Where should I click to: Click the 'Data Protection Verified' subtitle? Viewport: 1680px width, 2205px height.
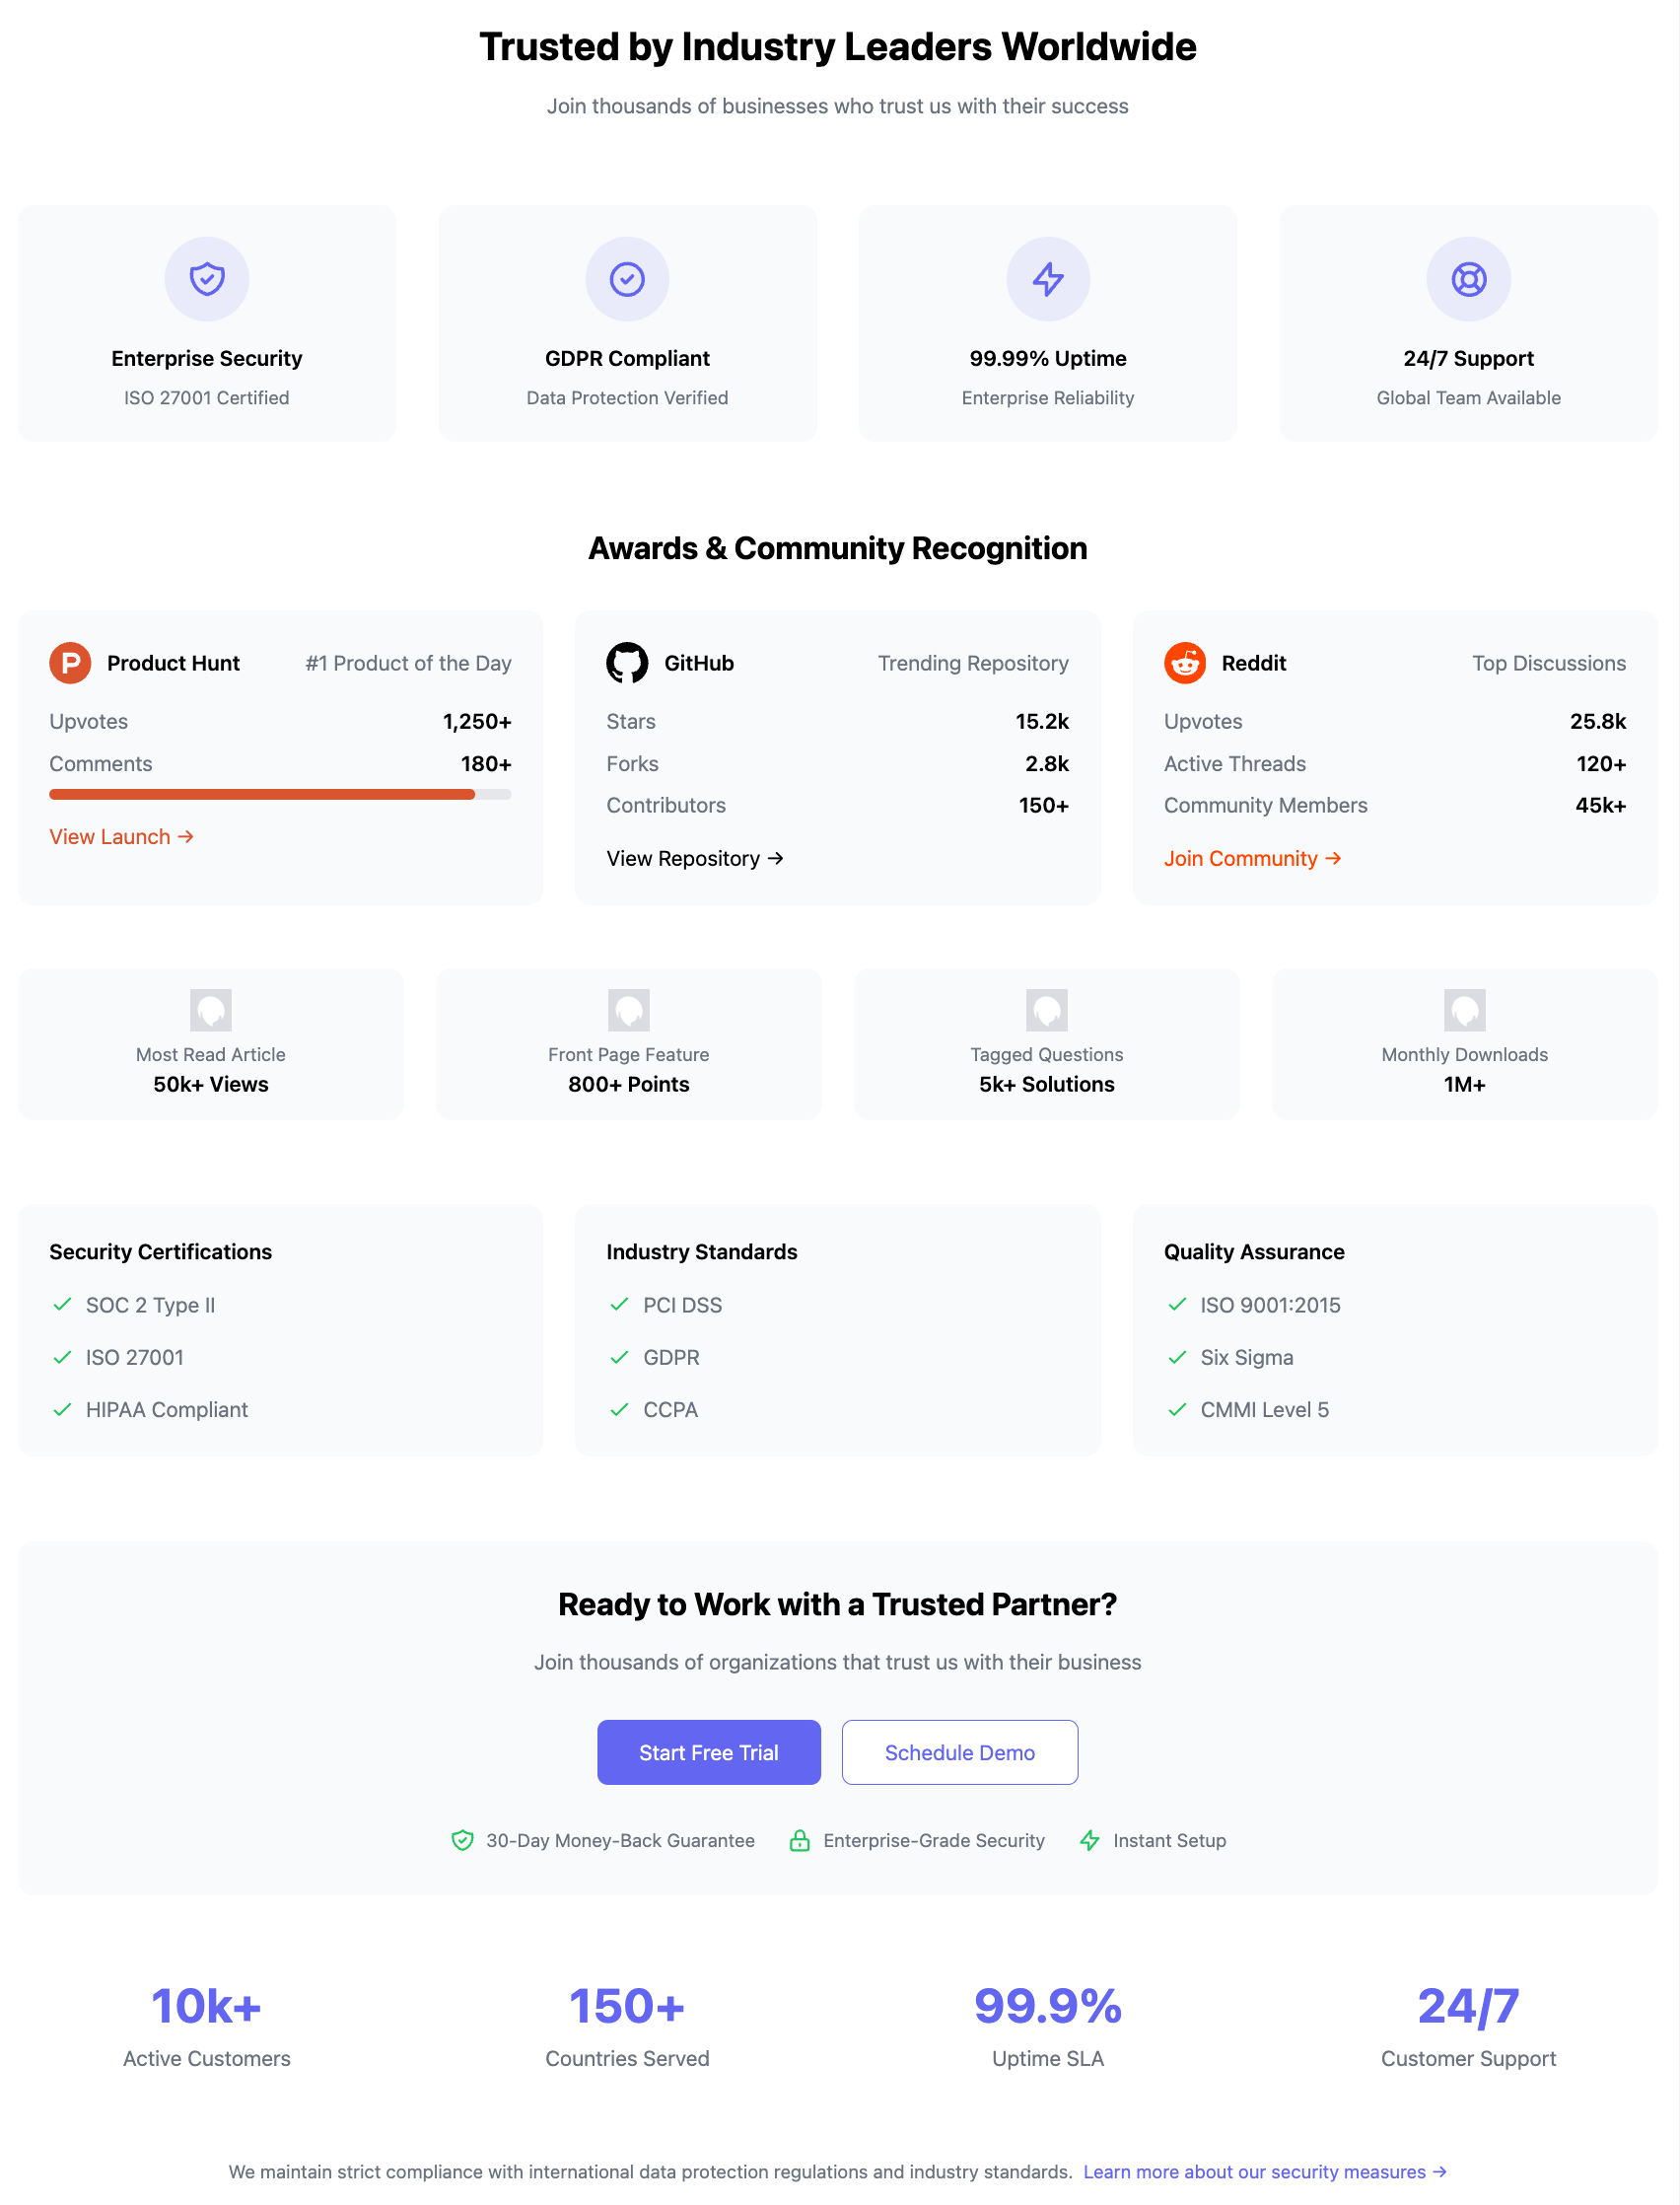point(627,397)
